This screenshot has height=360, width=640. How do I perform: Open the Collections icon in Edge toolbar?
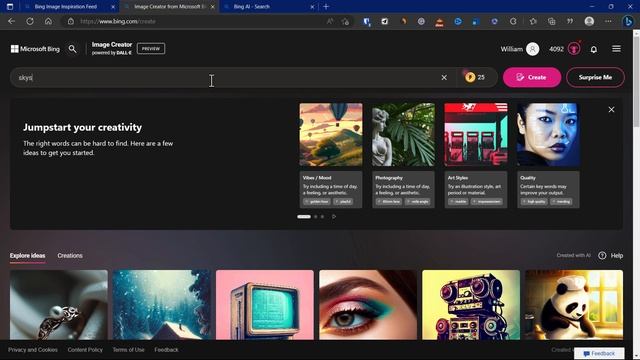(551, 21)
